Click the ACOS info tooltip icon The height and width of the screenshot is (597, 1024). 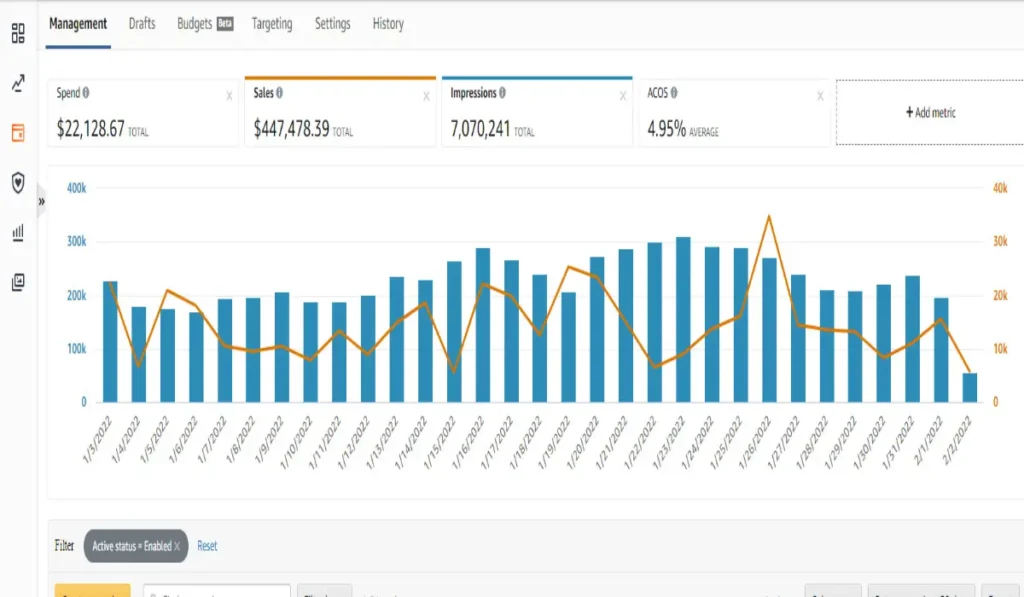[673, 94]
